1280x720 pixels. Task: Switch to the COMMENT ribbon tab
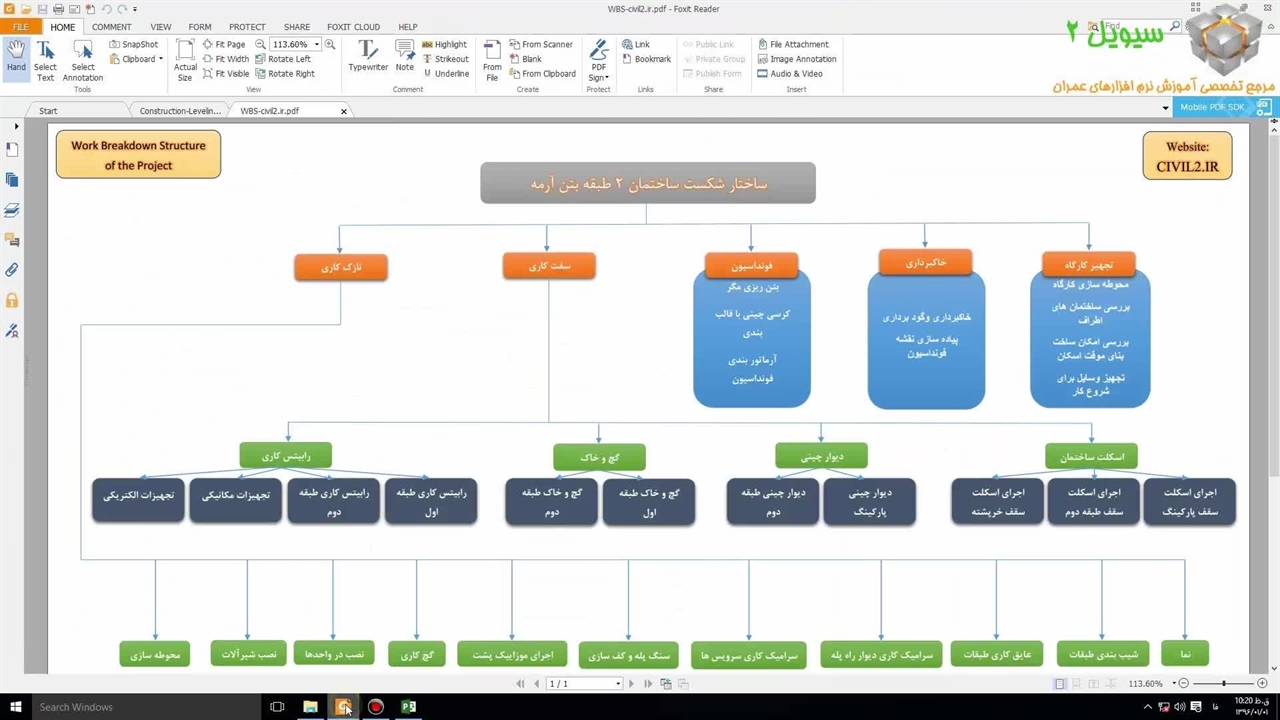(x=112, y=27)
